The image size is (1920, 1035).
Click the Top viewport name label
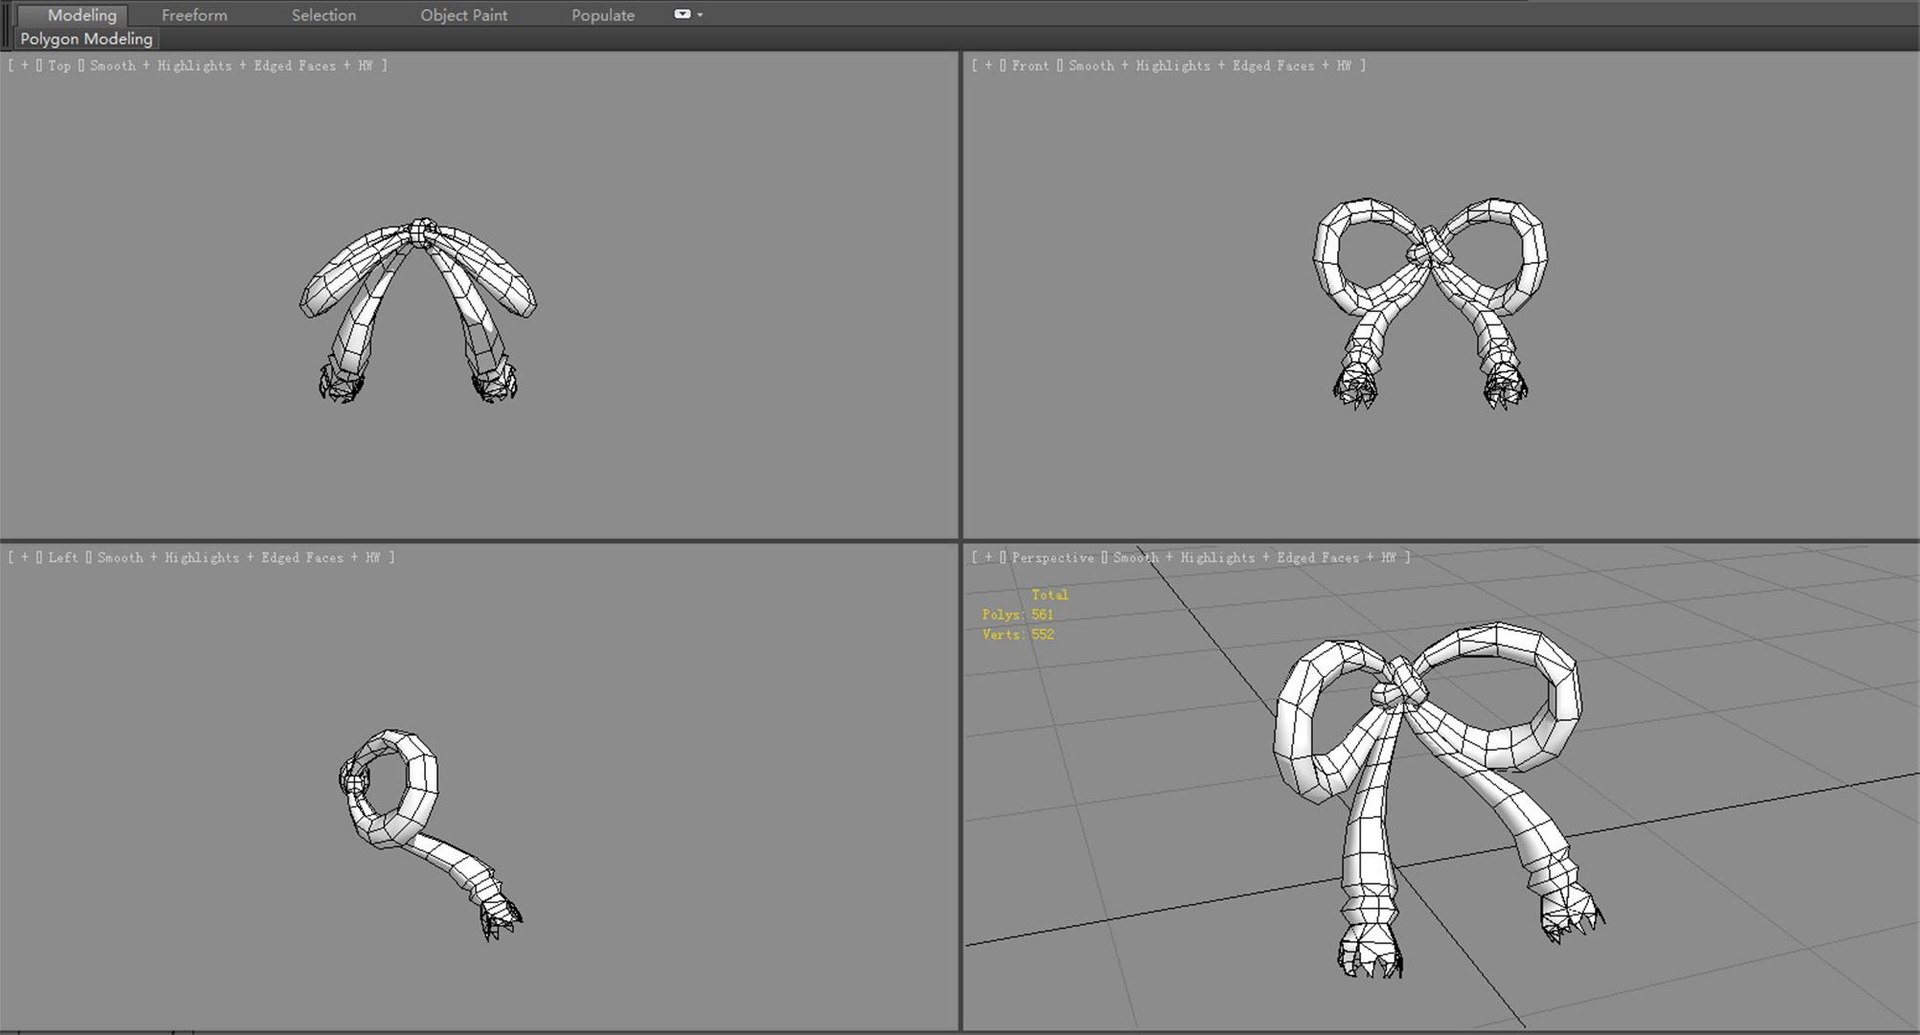point(59,66)
